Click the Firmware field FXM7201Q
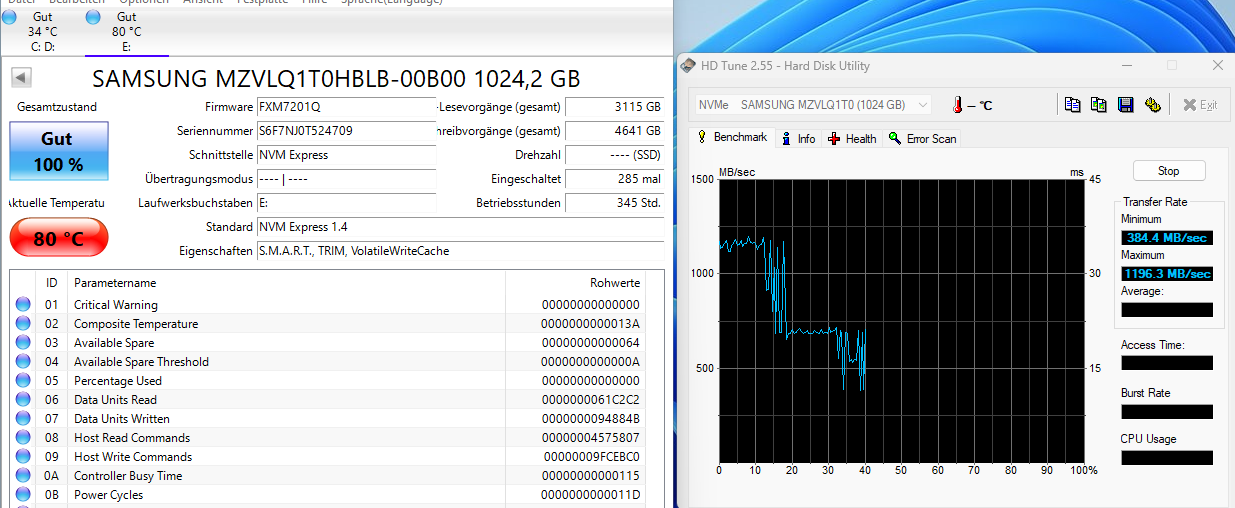1235x508 pixels. [x=346, y=107]
